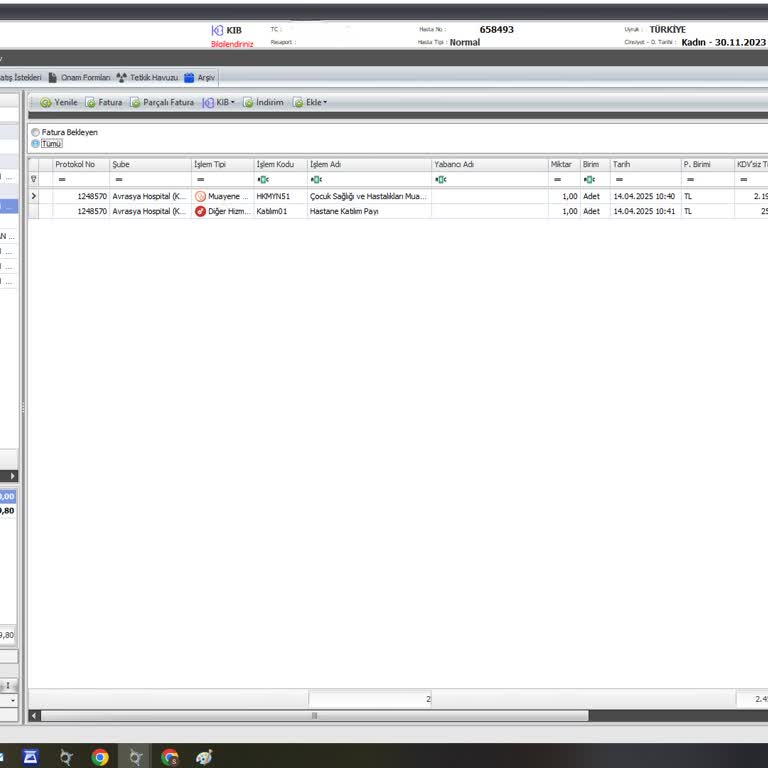
Task: Select the Tümü radio button
Action: [x=36, y=144]
